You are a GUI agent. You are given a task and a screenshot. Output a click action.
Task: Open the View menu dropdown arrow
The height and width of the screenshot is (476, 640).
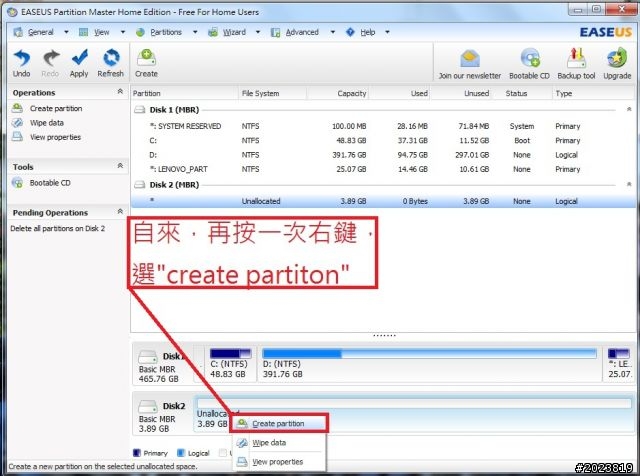pos(122,32)
